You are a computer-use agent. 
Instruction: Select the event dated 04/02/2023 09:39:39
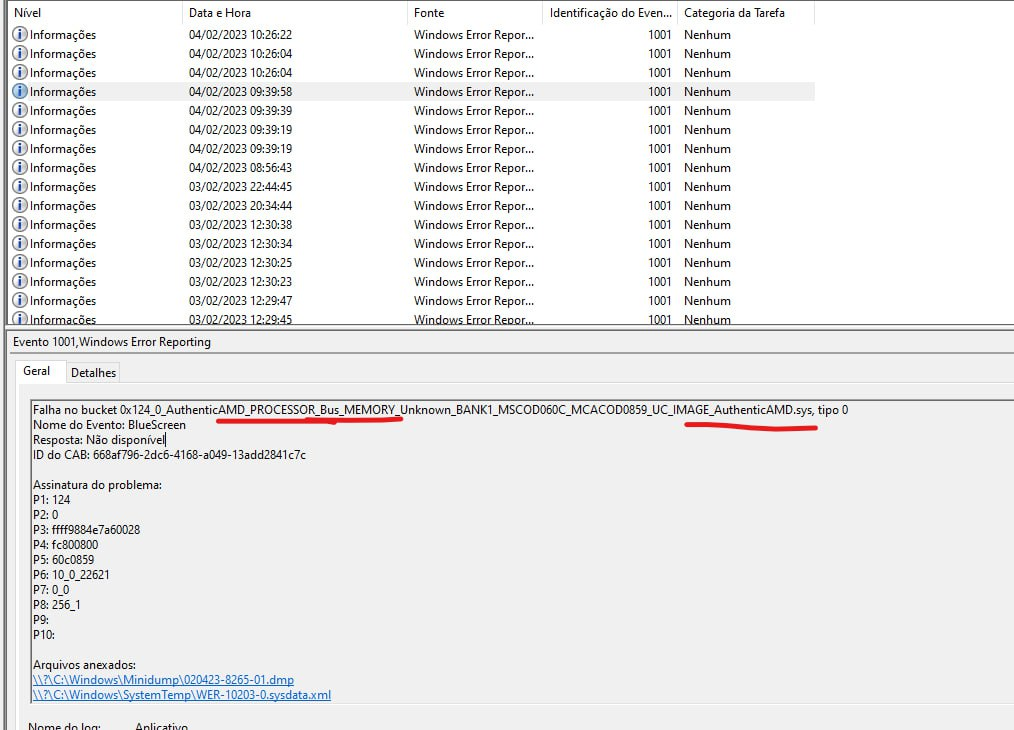click(412, 111)
